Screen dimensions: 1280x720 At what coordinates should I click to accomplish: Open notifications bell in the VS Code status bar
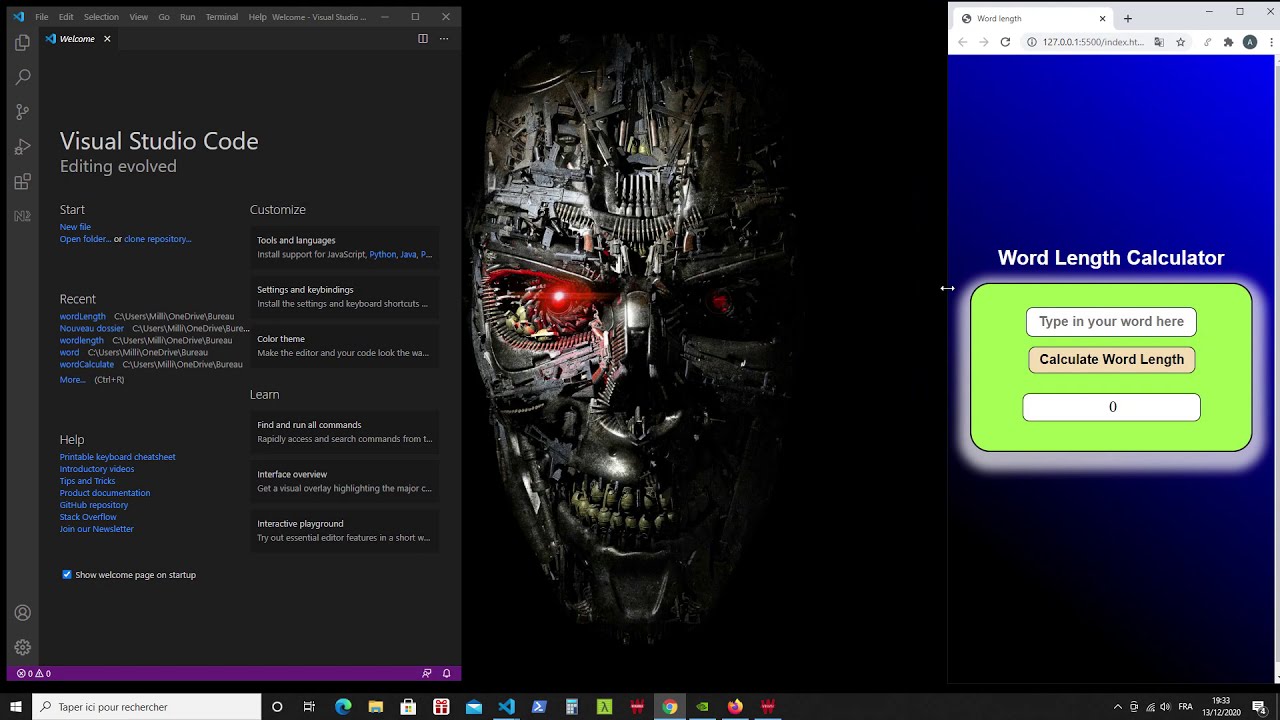point(447,674)
